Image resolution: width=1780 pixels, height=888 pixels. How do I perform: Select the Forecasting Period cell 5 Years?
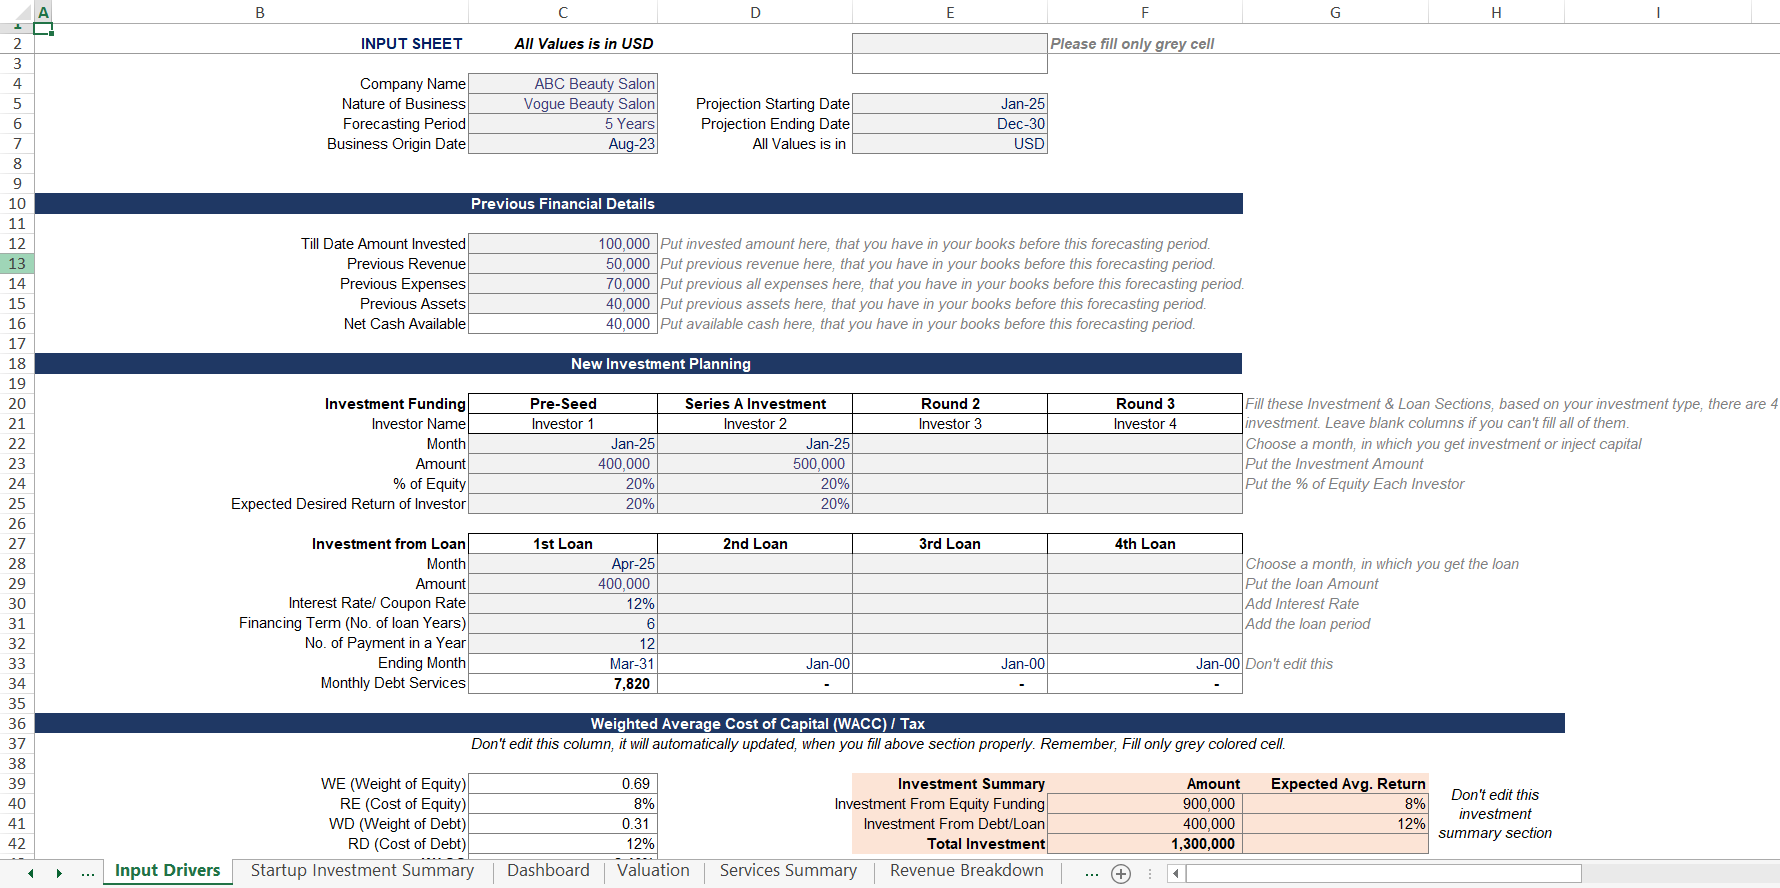click(x=563, y=124)
